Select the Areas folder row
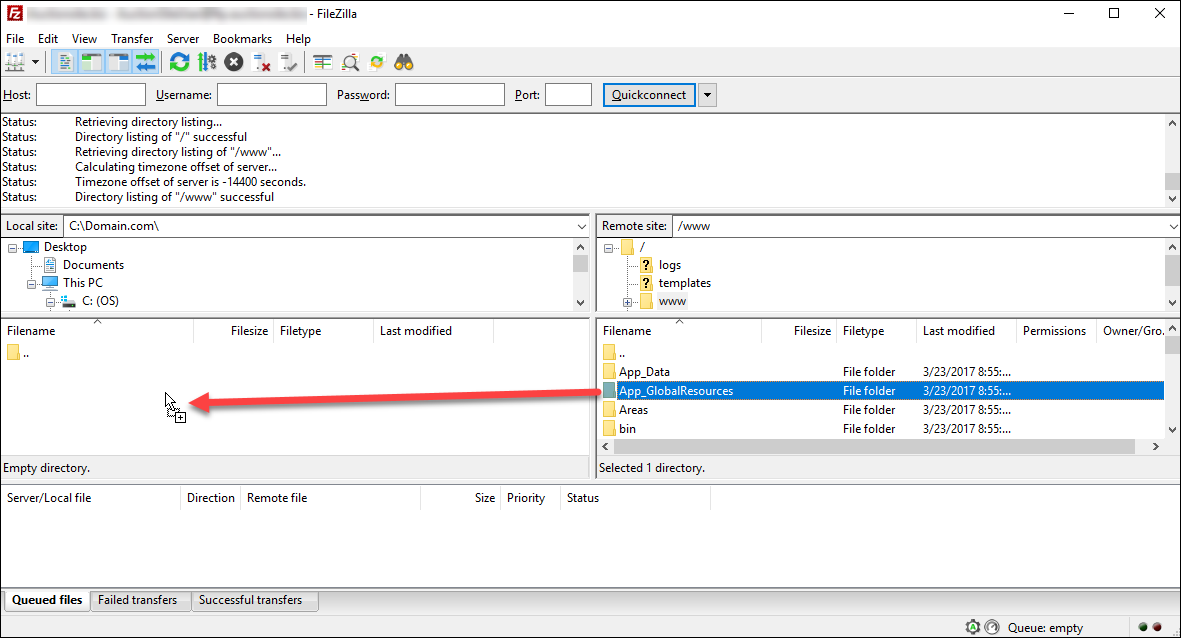Viewport: 1181px width, 638px height. click(x=882, y=410)
